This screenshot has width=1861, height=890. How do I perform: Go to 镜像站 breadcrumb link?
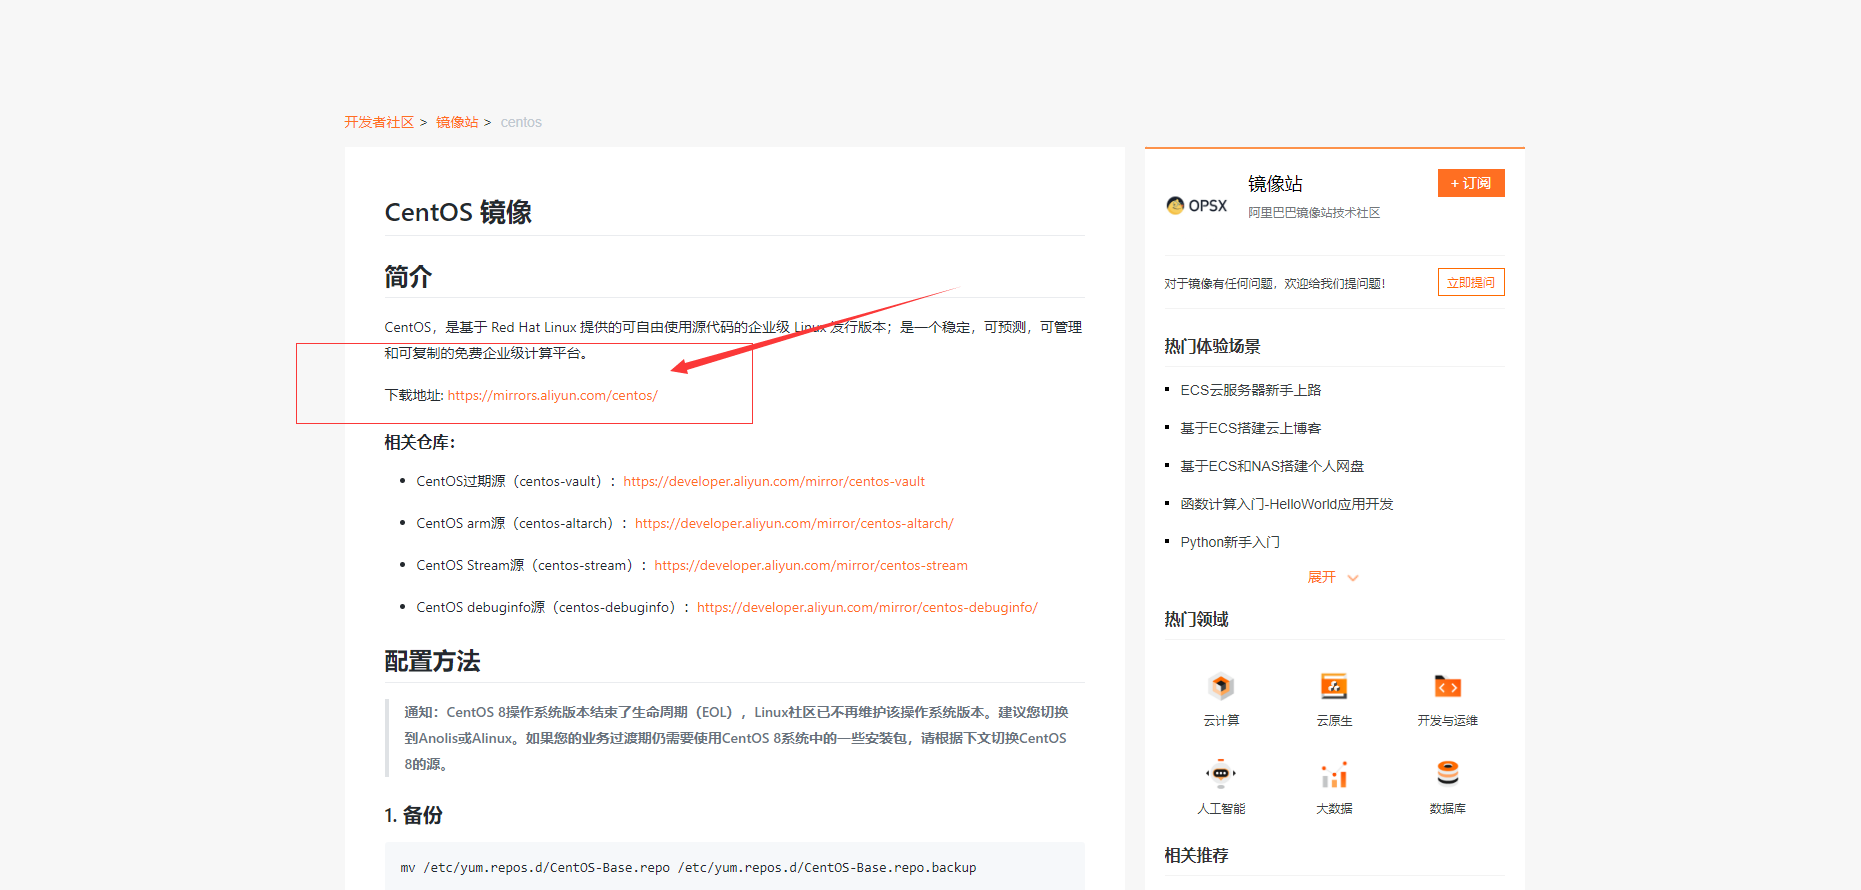click(457, 122)
